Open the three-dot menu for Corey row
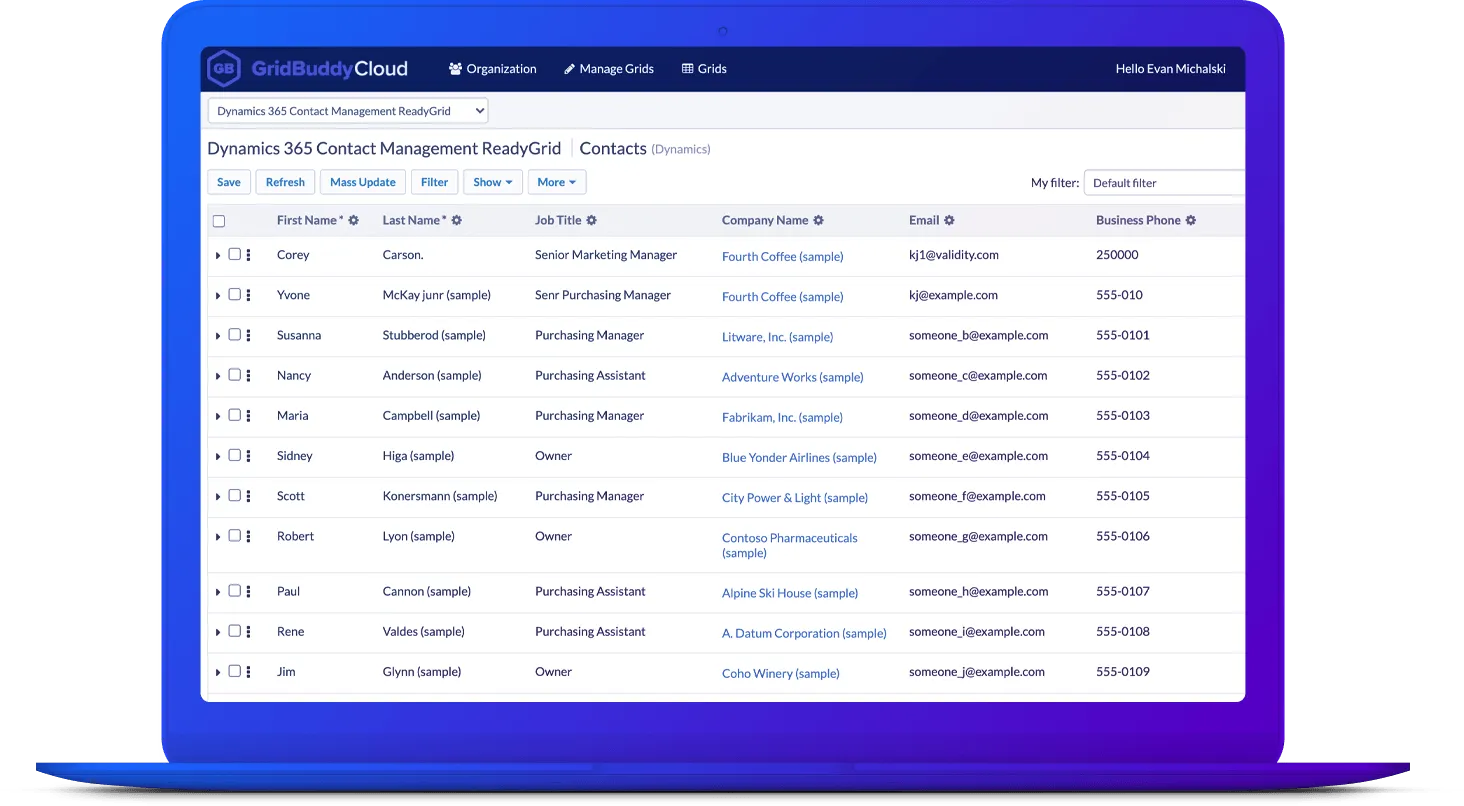The height and width of the screenshot is (806, 1464). coord(248,255)
